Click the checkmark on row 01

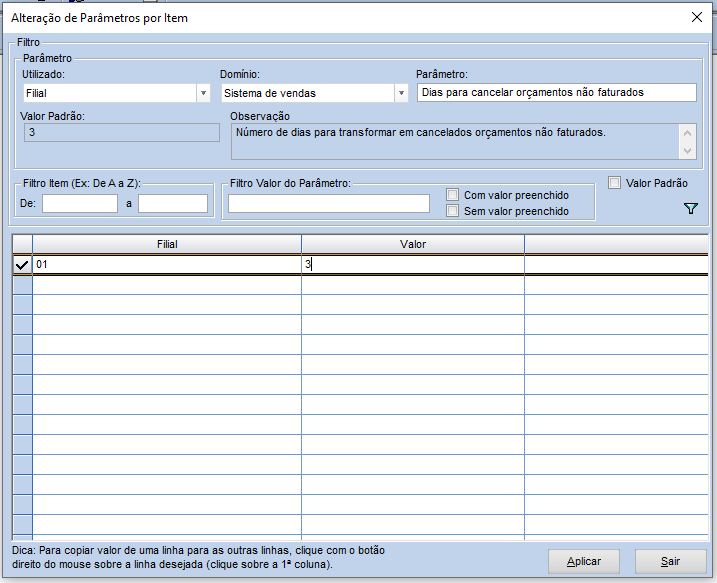tap(22, 265)
